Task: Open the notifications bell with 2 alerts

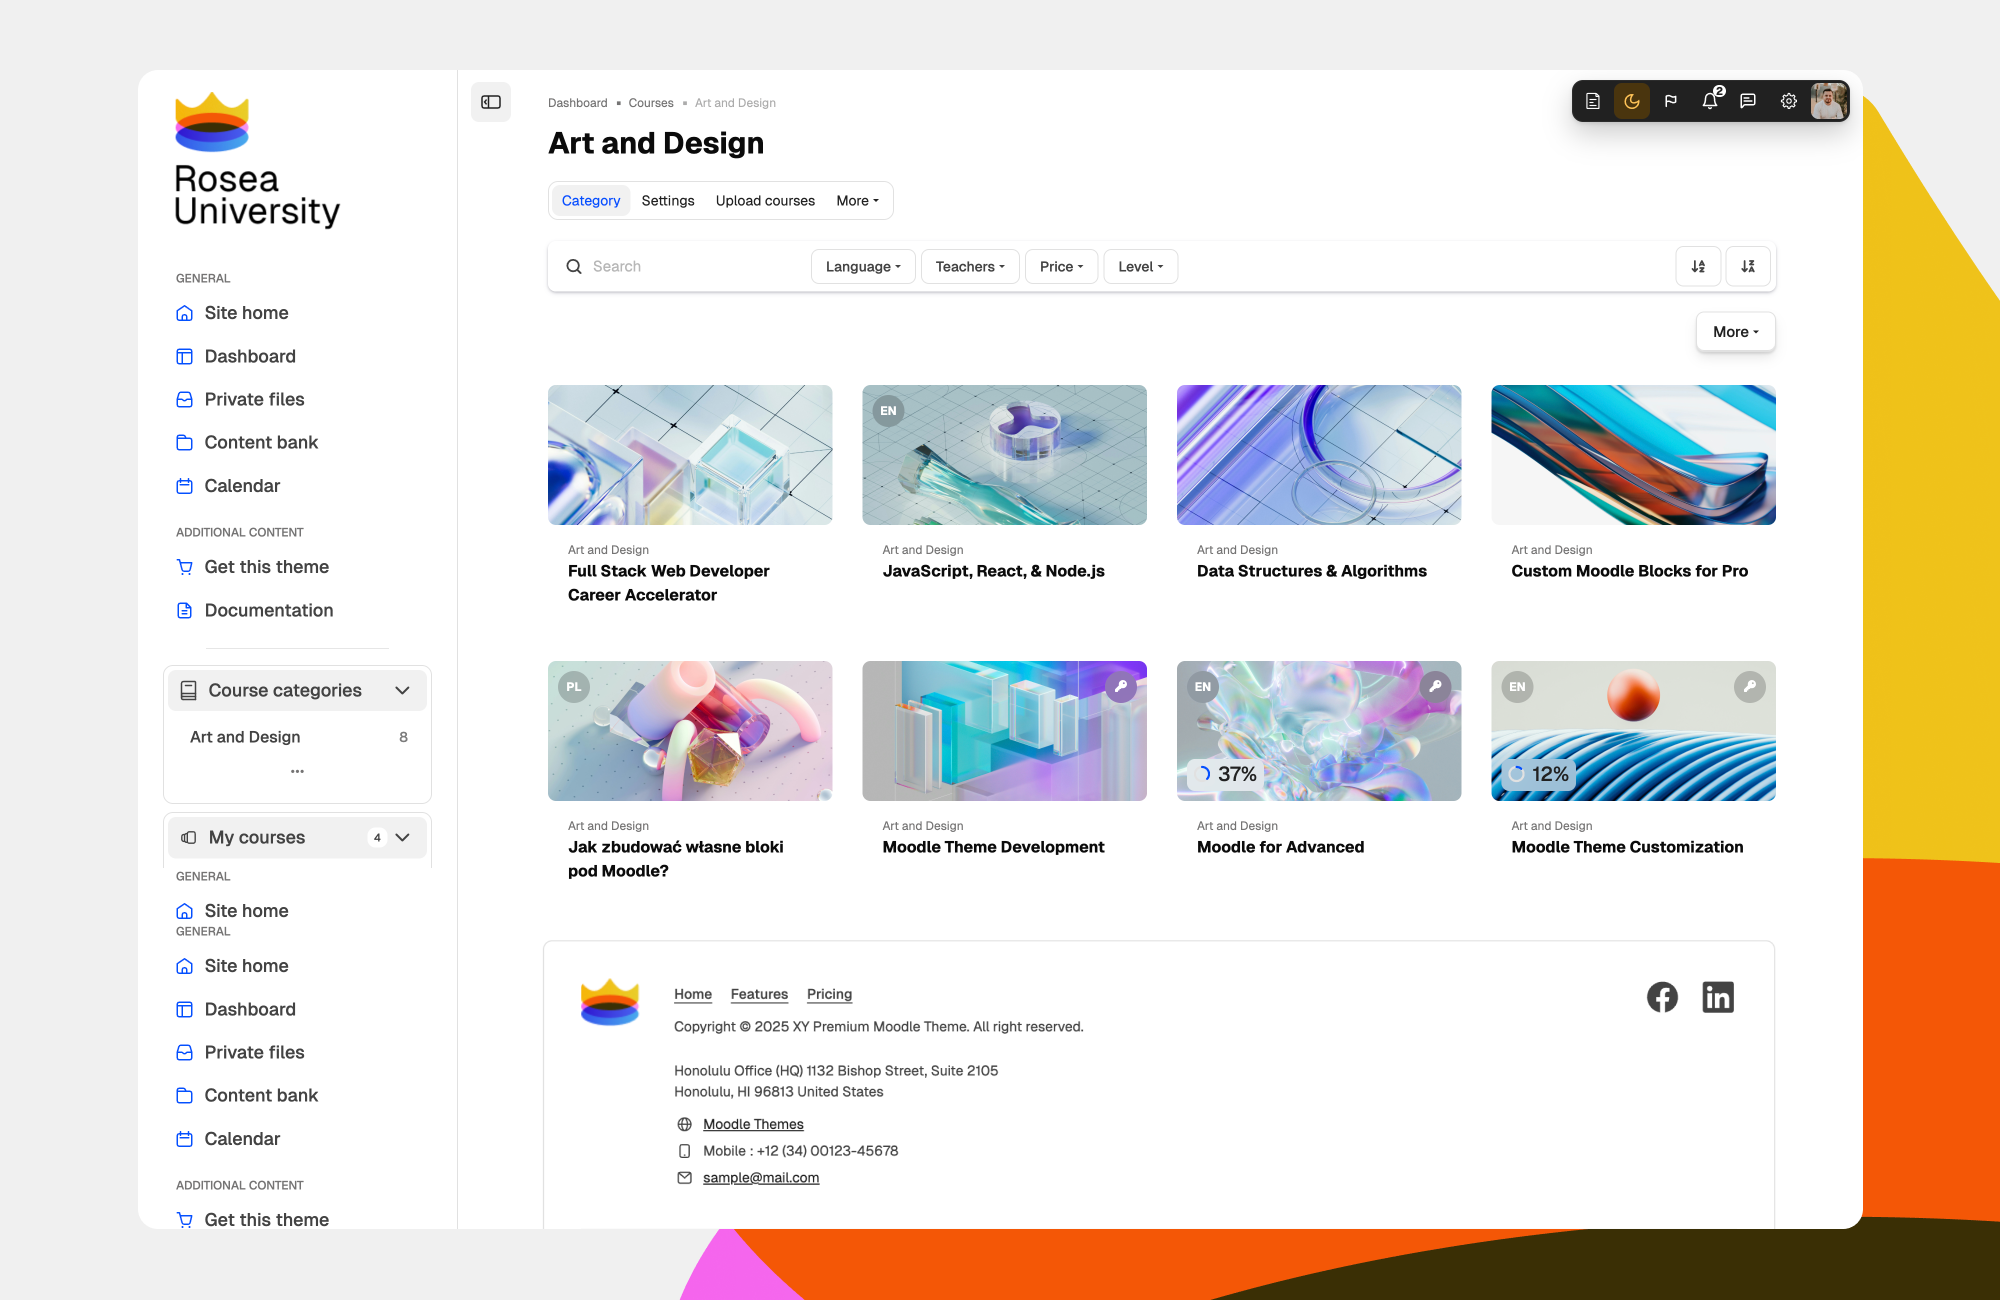Action: coord(1710,100)
